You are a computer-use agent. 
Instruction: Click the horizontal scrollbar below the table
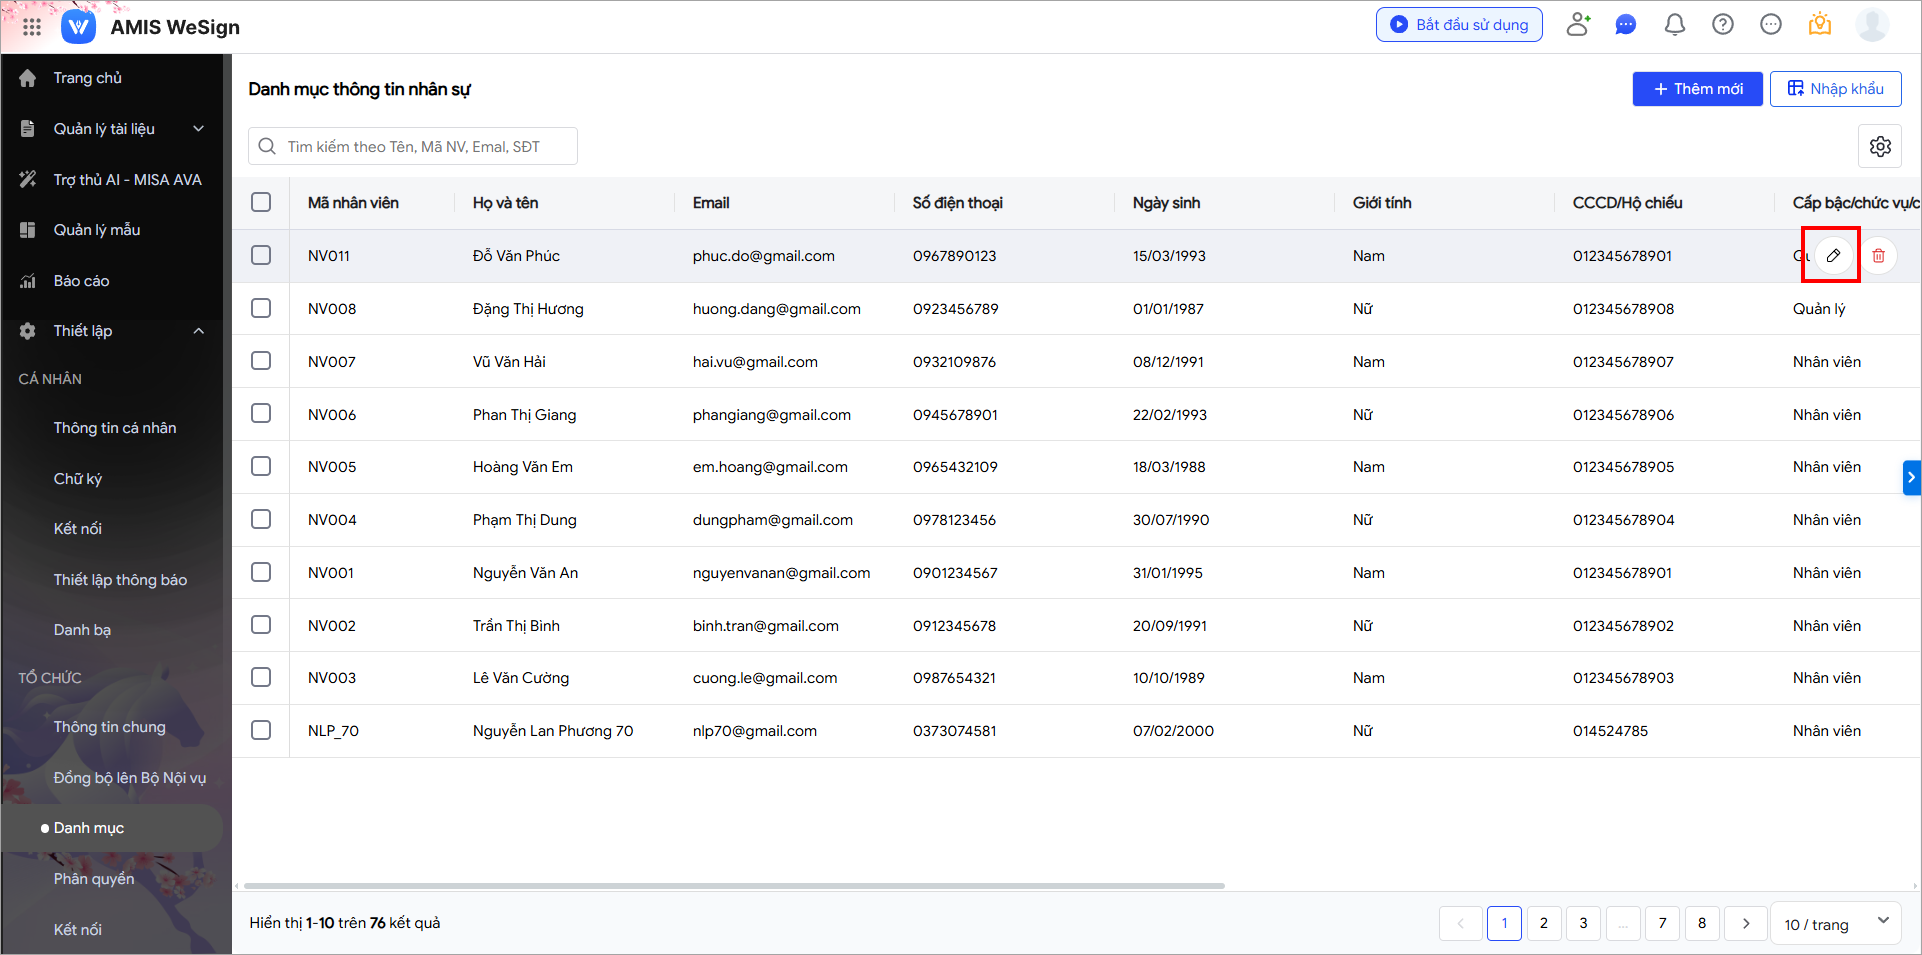[x=734, y=886]
